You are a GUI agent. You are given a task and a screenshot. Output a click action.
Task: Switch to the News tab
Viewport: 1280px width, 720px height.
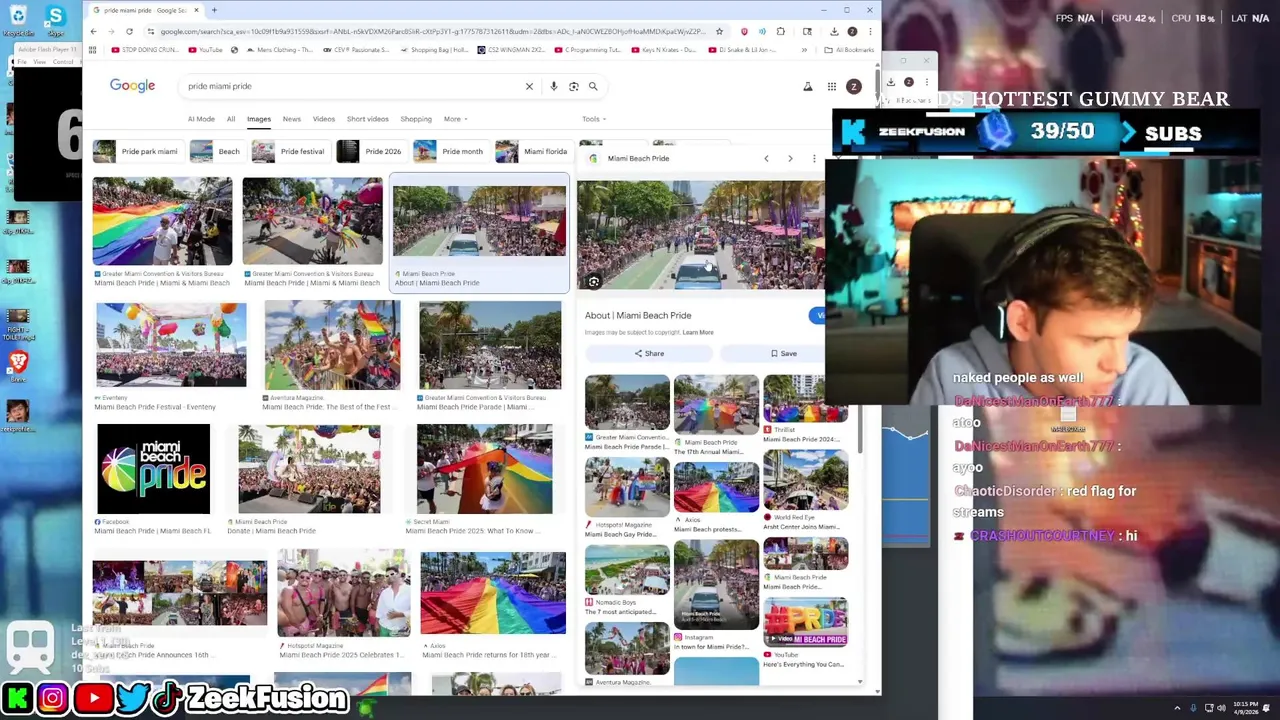(291, 119)
